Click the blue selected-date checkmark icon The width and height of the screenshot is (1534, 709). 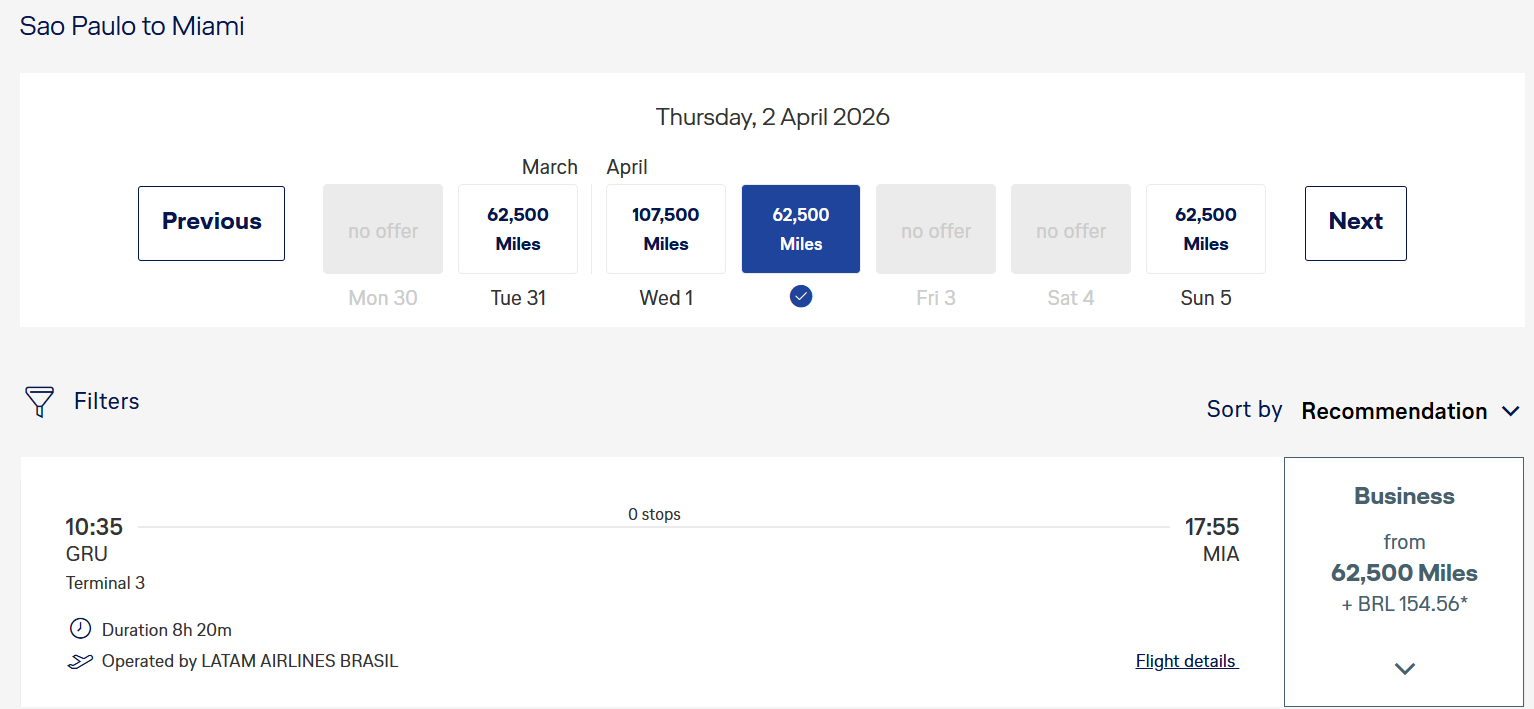pos(800,296)
